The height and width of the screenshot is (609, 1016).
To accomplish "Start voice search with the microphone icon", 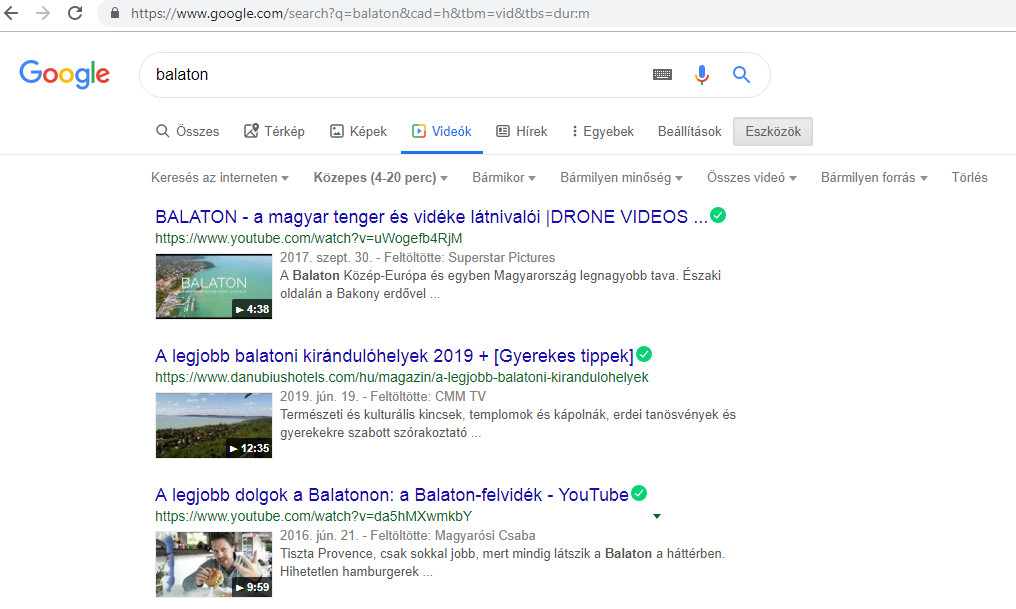I will (x=701, y=75).
